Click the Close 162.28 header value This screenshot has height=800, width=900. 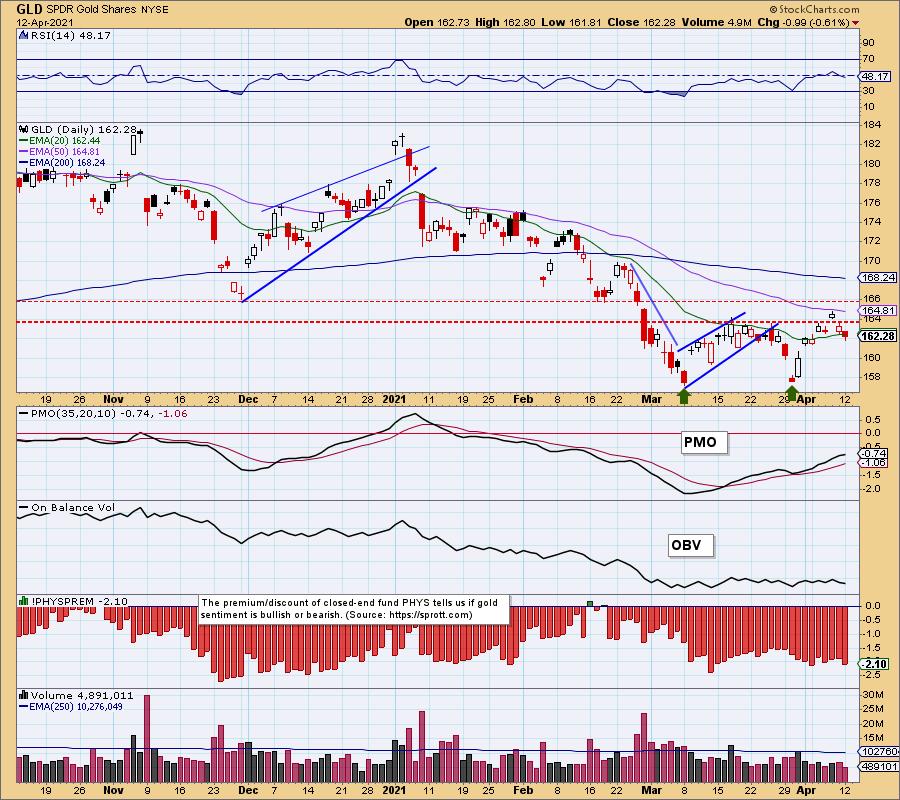point(642,22)
